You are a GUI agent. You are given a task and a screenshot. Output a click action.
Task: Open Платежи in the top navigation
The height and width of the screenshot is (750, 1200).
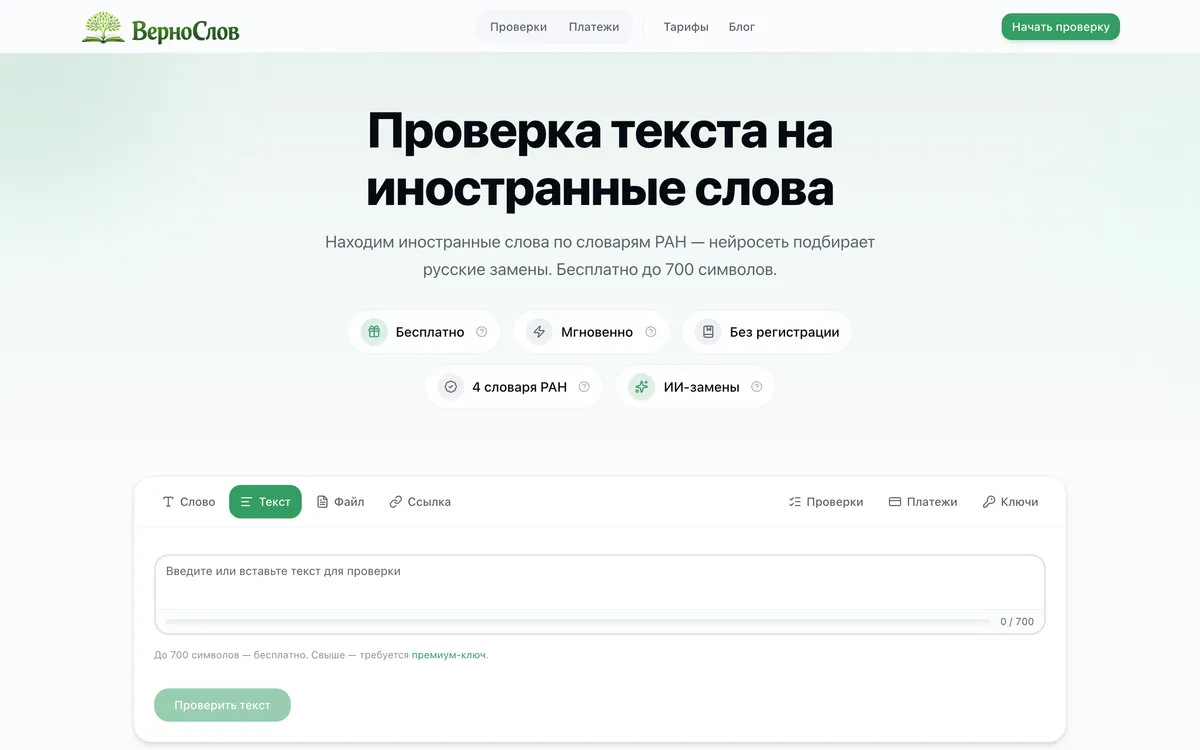coord(594,27)
